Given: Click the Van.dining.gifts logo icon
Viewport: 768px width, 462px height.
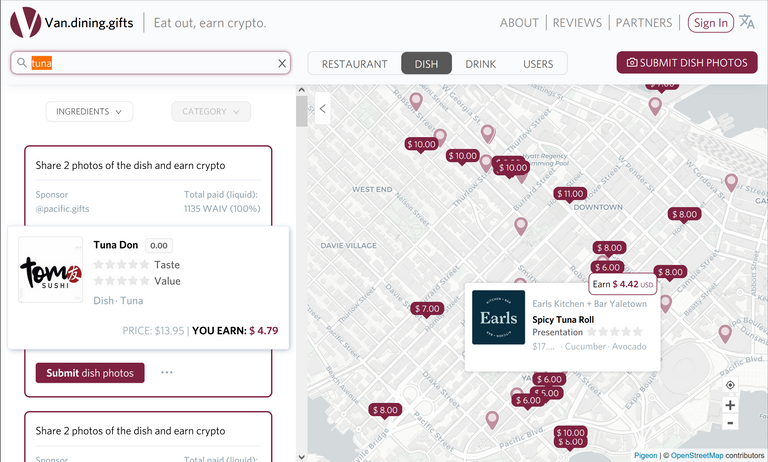Looking at the screenshot, I should pos(25,23).
